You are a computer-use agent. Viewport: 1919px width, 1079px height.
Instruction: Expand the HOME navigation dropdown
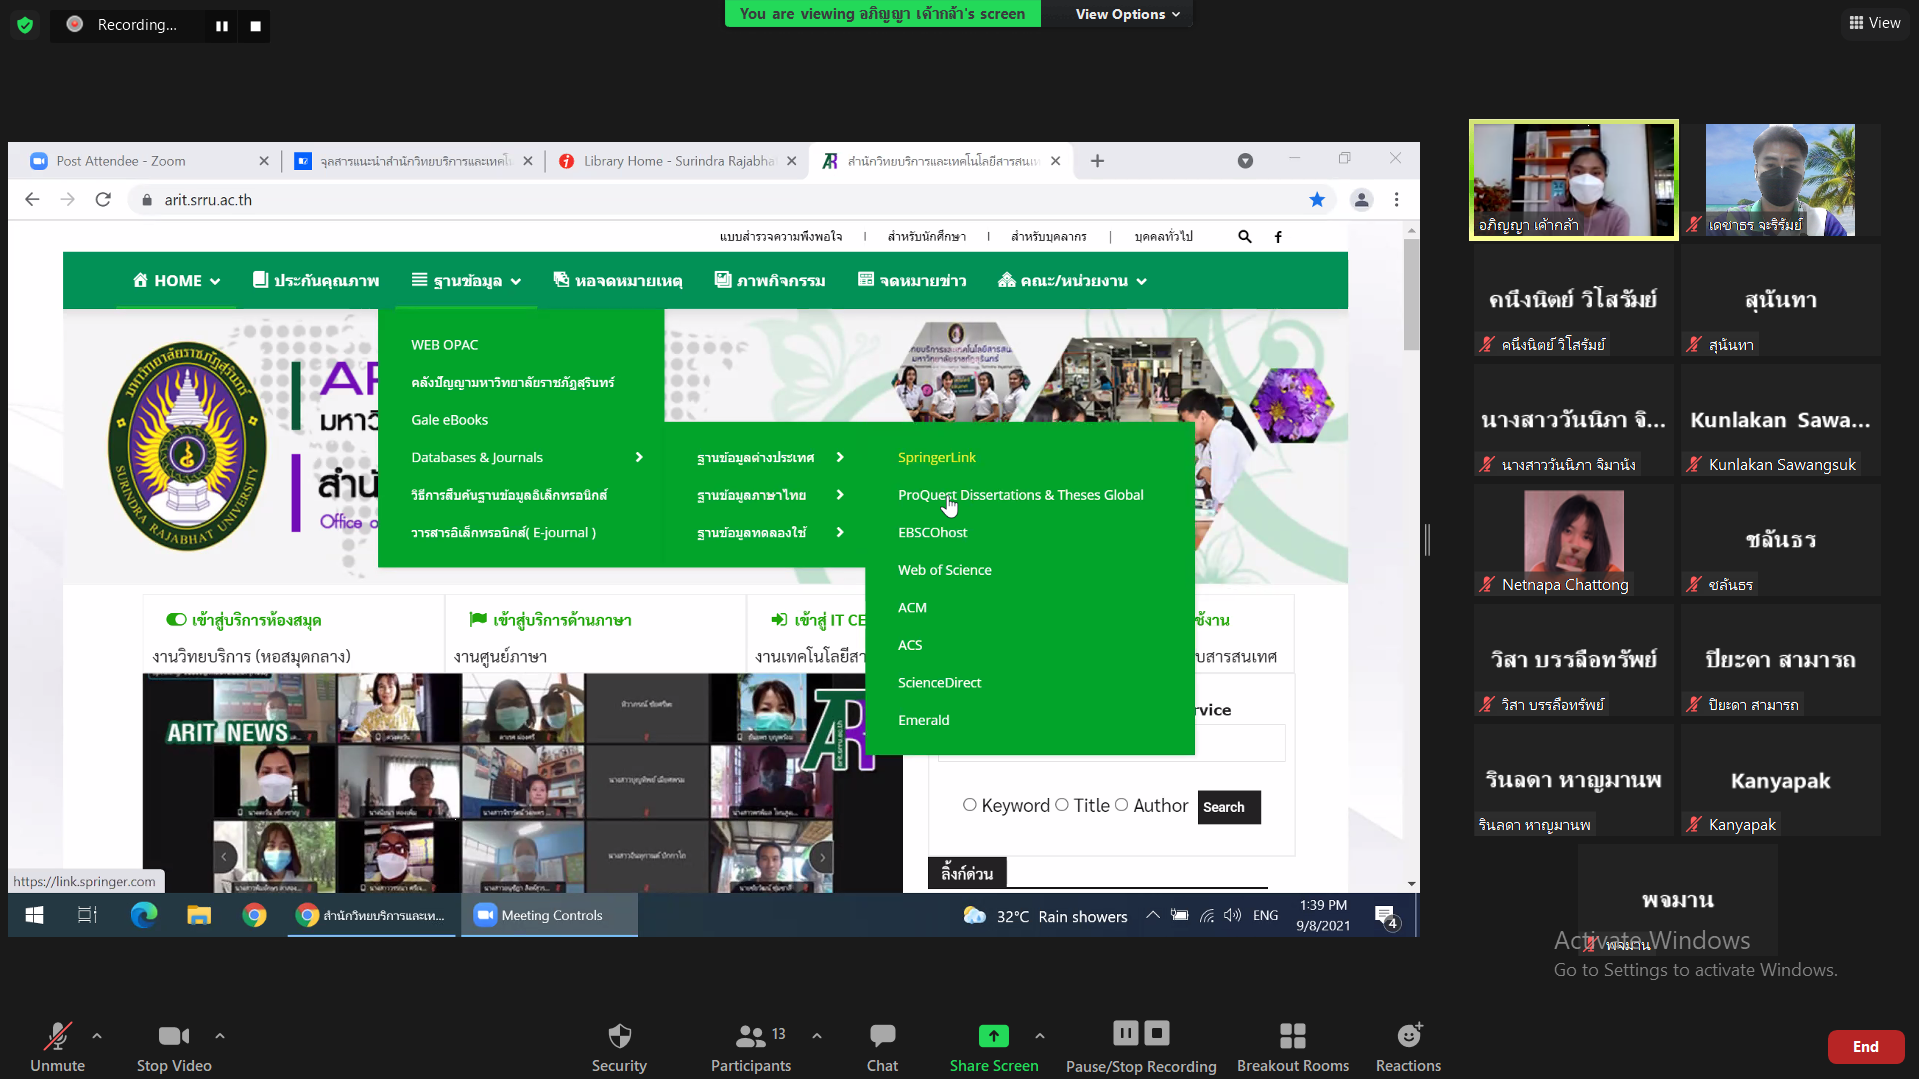pyautogui.click(x=176, y=281)
